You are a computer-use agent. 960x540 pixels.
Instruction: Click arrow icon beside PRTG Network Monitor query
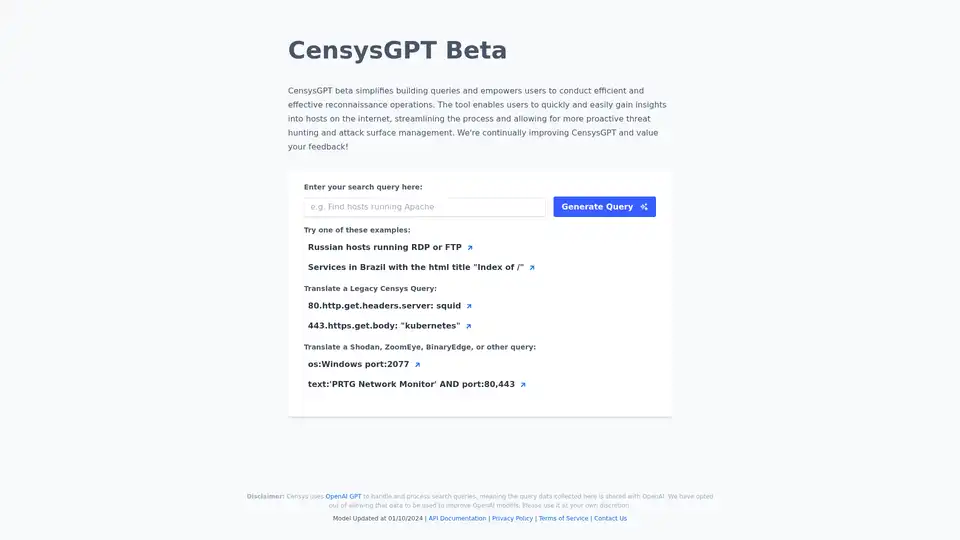pos(523,384)
